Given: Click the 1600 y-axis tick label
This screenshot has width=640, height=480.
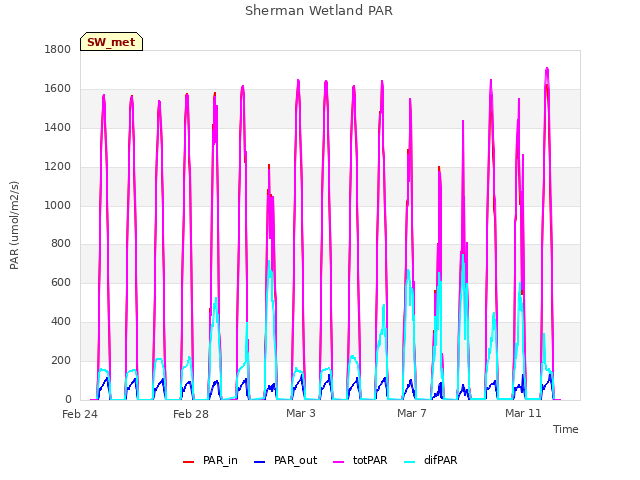Looking at the screenshot, I should 58,89.
